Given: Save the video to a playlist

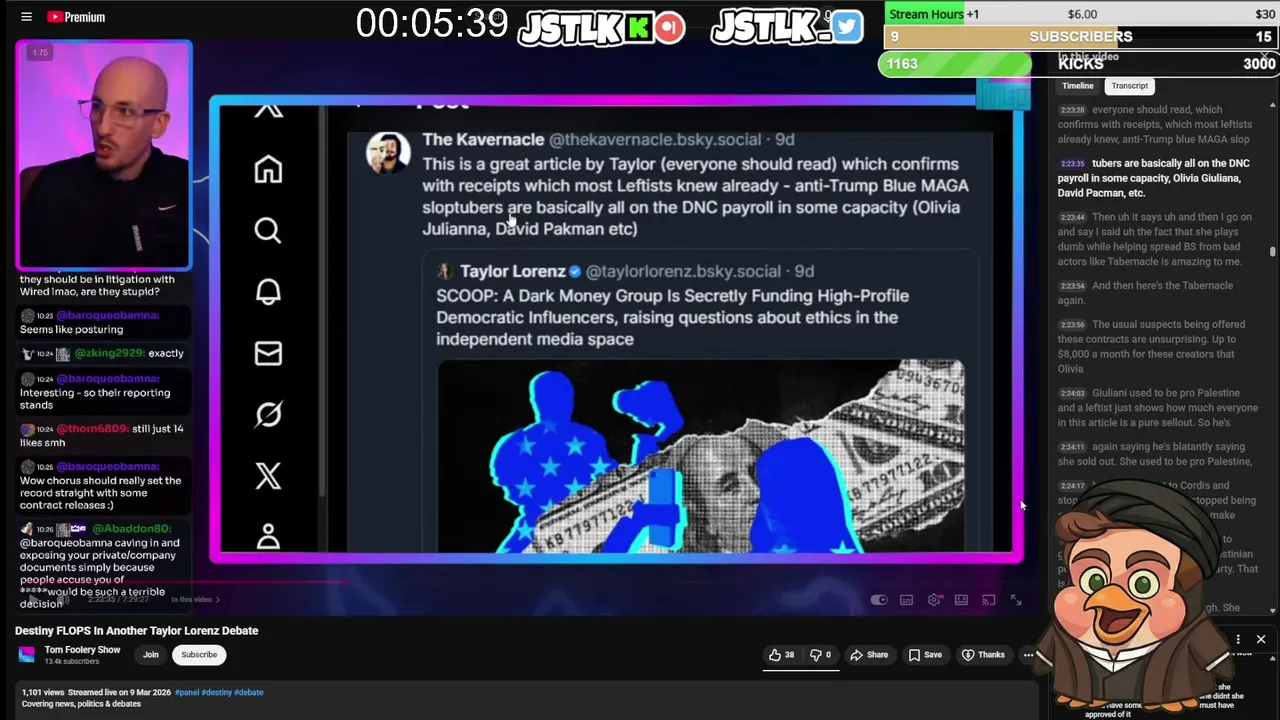Looking at the screenshot, I should coord(925,655).
